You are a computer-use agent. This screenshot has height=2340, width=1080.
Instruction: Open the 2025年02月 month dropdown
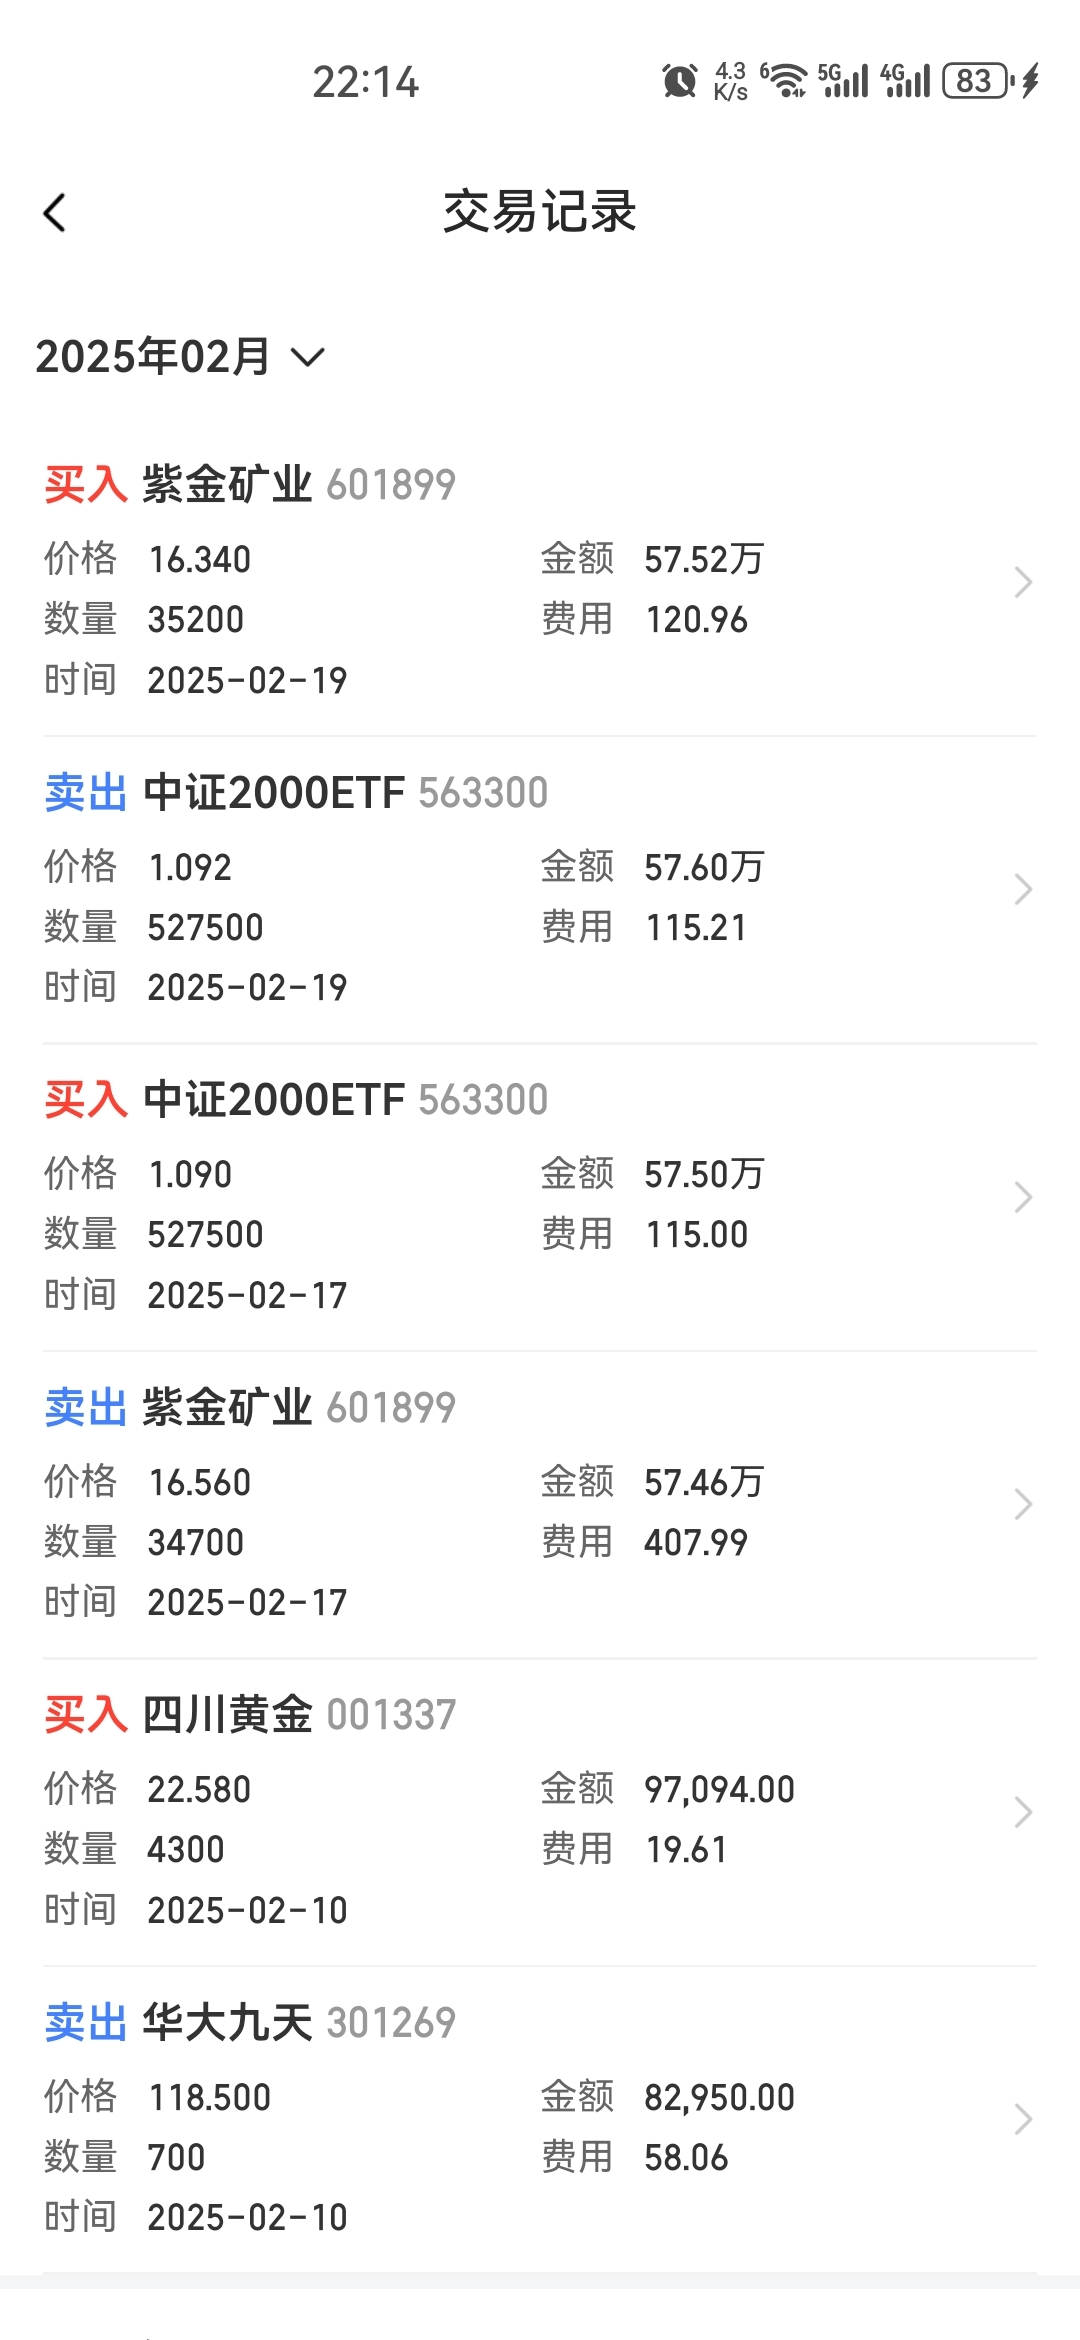(180, 357)
